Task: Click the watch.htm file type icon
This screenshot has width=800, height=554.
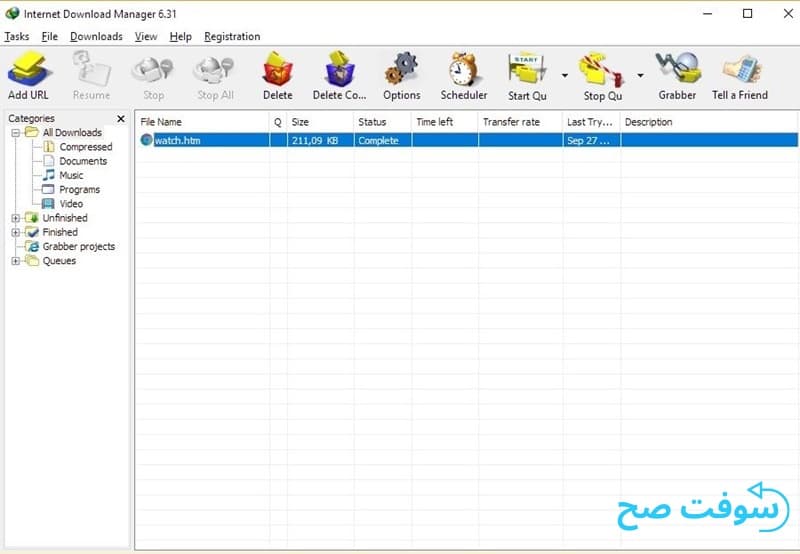Action: (x=146, y=140)
